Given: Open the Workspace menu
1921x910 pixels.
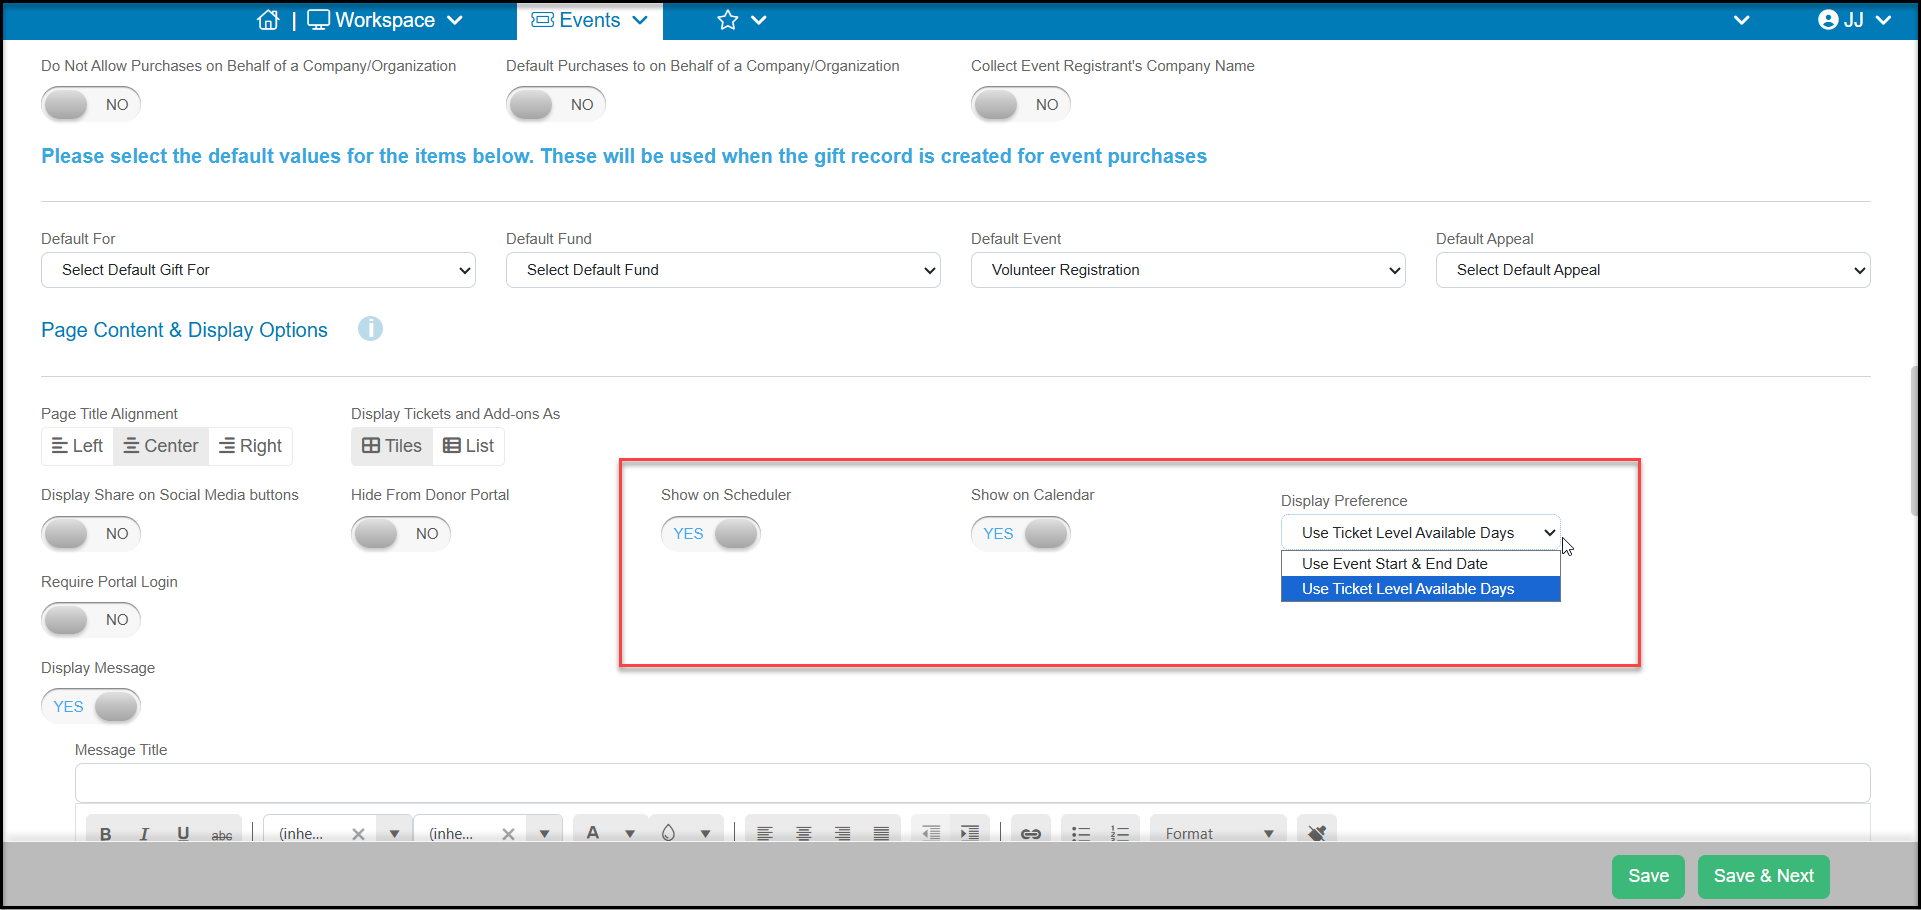Looking at the screenshot, I should (x=385, y=20).
